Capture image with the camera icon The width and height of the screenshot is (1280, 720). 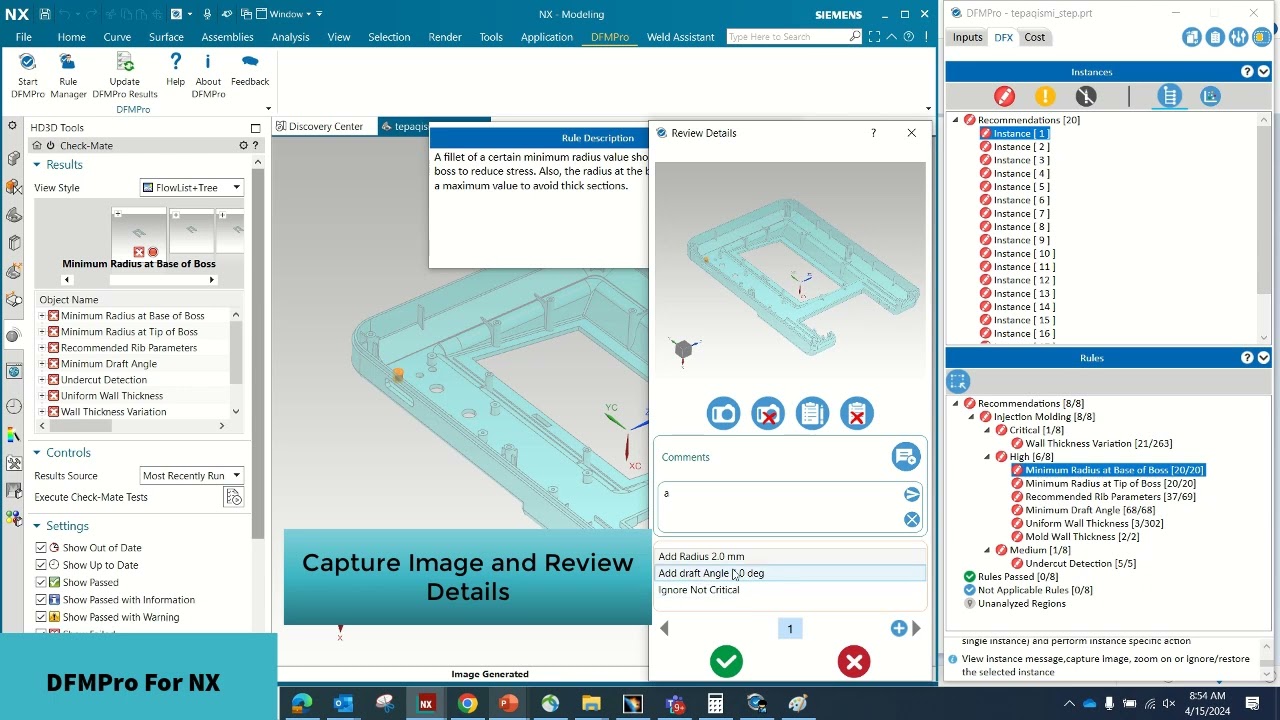tap(723, 414)
